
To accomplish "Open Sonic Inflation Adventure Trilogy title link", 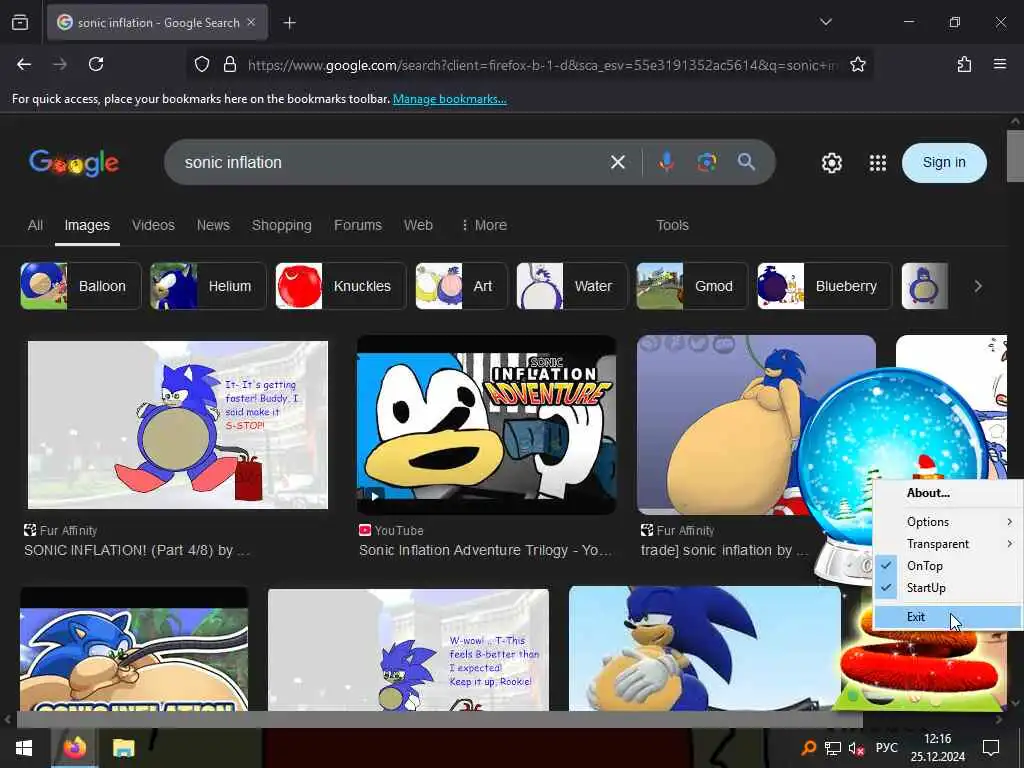I will click(485, 551).
